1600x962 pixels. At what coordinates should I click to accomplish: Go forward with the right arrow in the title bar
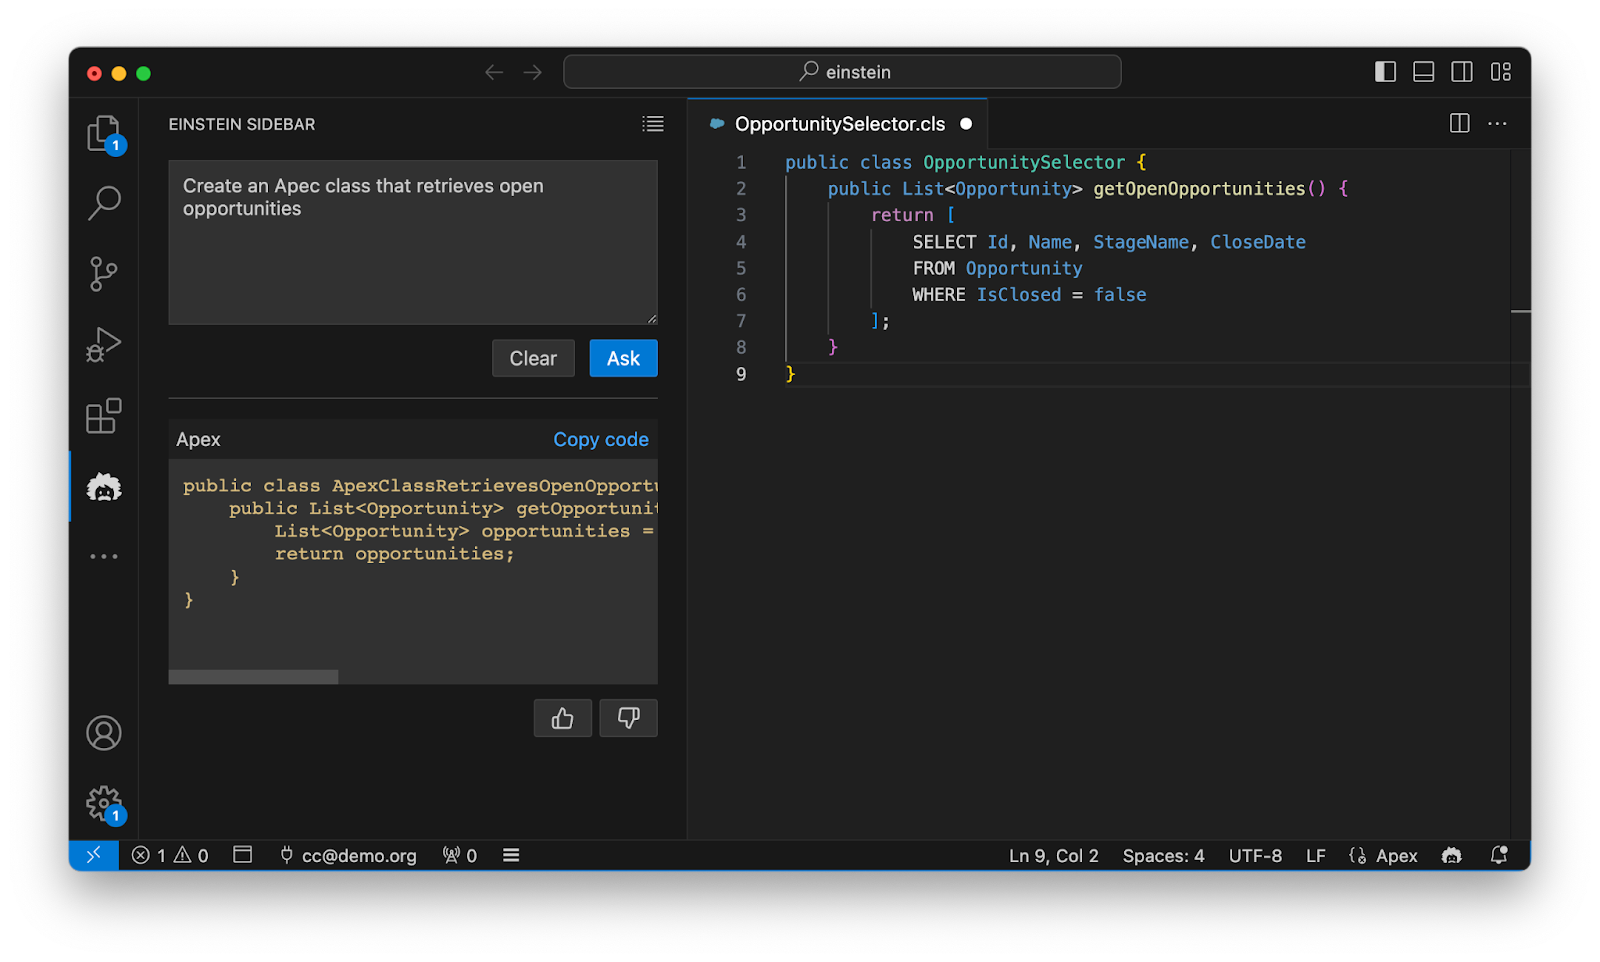pyautogui.click(x=533, y=72)
